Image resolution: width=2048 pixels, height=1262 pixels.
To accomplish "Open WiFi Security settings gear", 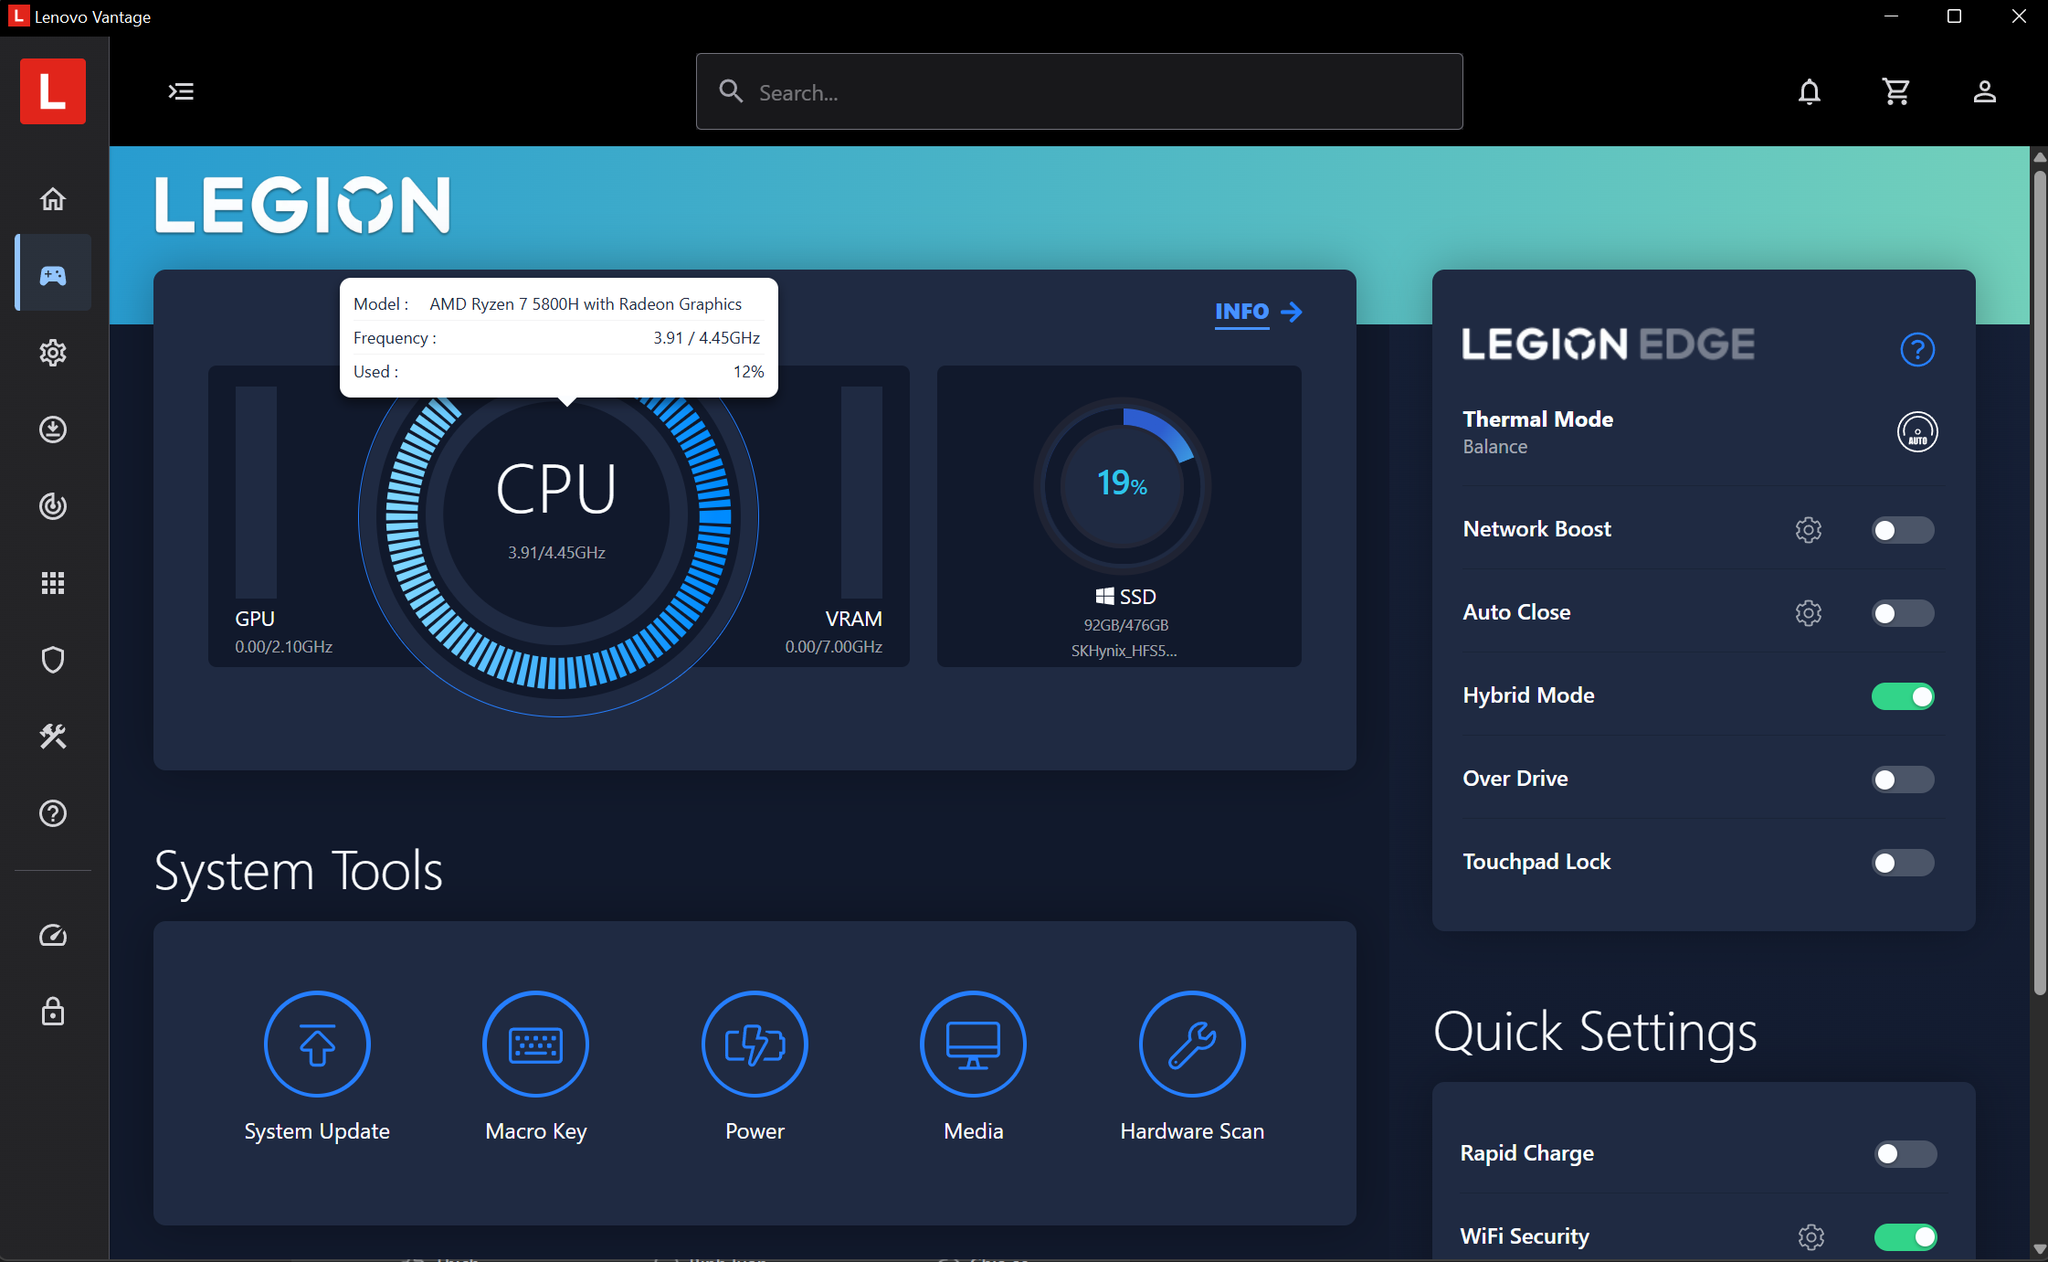I will (1811, 1237).
